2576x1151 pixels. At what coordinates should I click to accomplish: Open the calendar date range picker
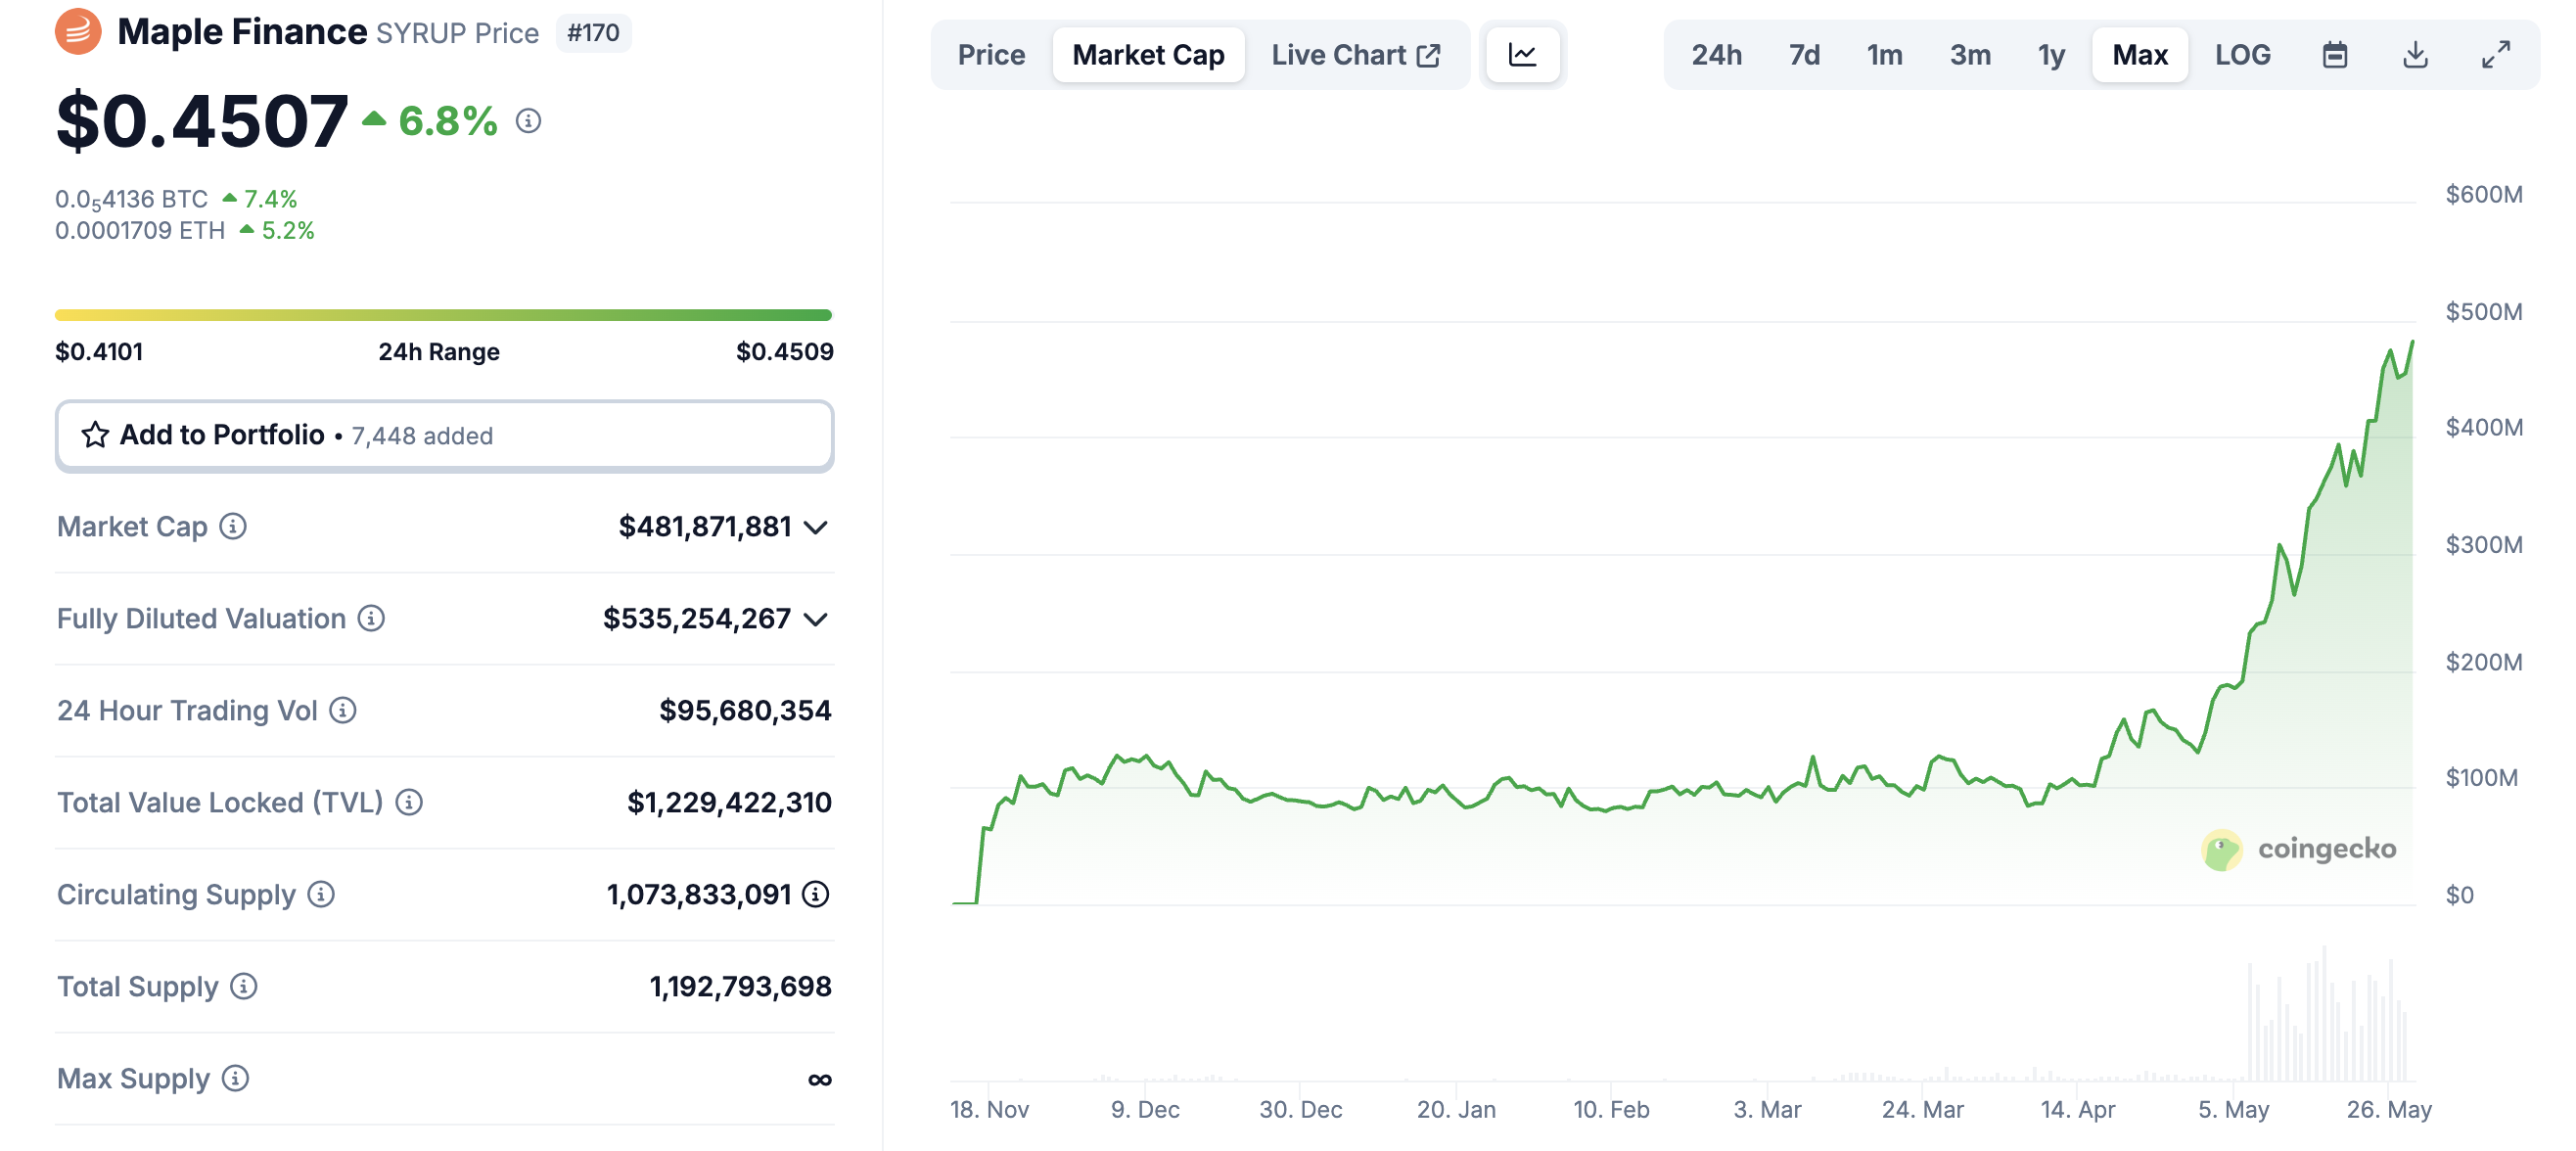pos(2333,54)
